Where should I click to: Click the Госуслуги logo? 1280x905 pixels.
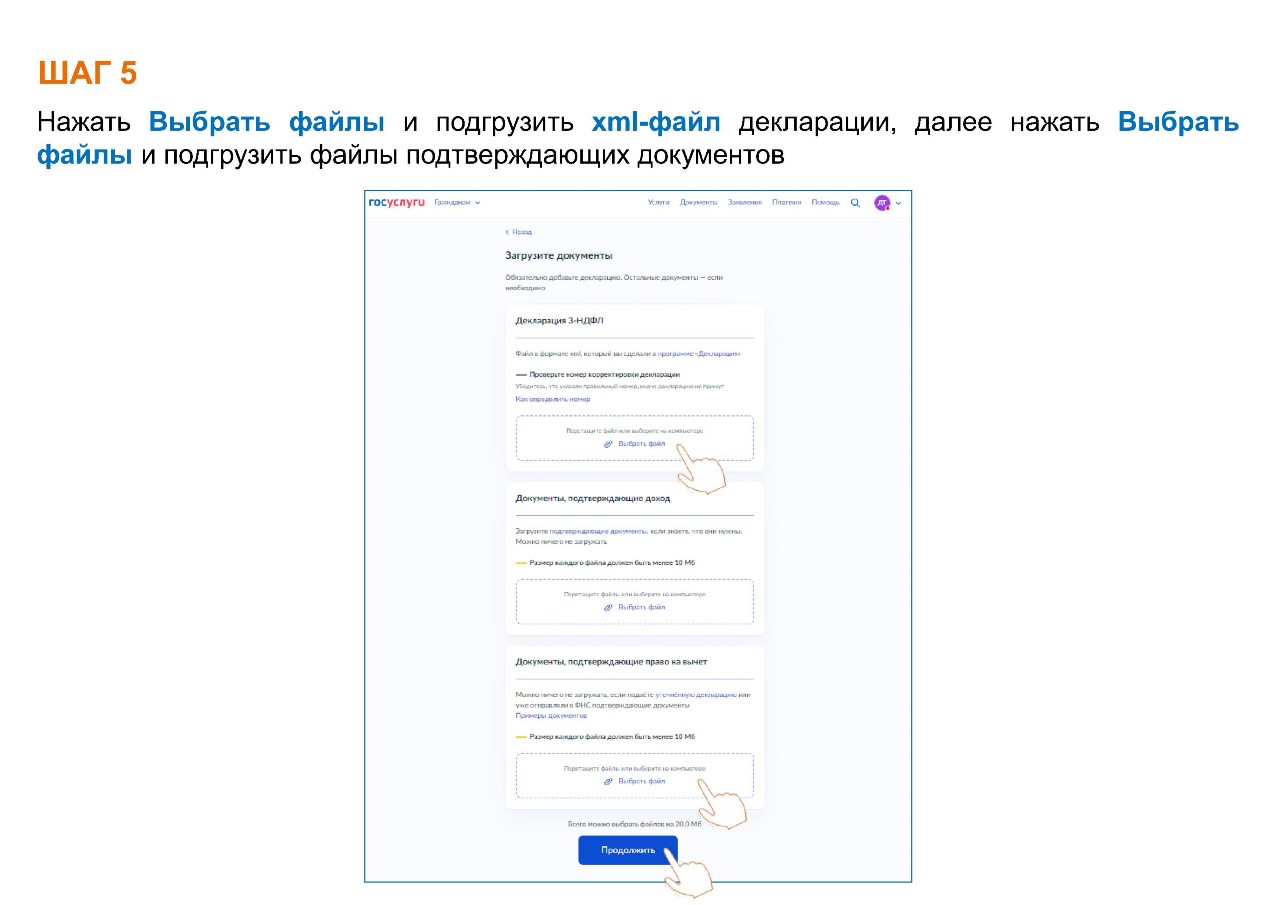[397, 202]
